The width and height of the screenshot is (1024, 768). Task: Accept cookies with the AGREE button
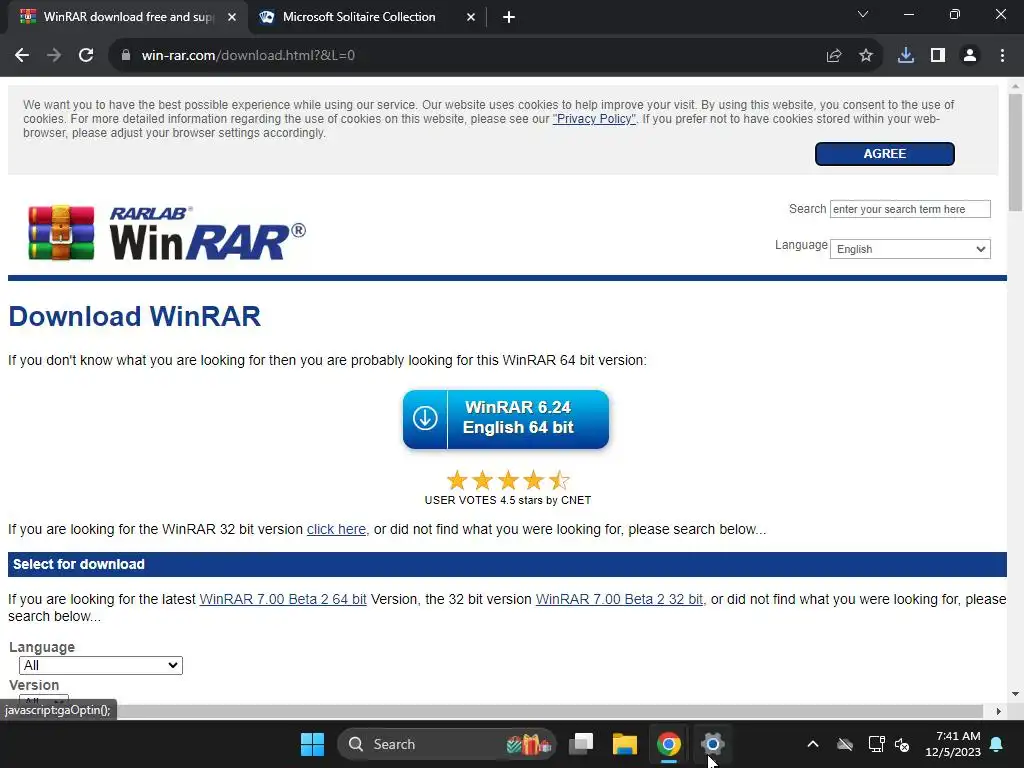884,153
